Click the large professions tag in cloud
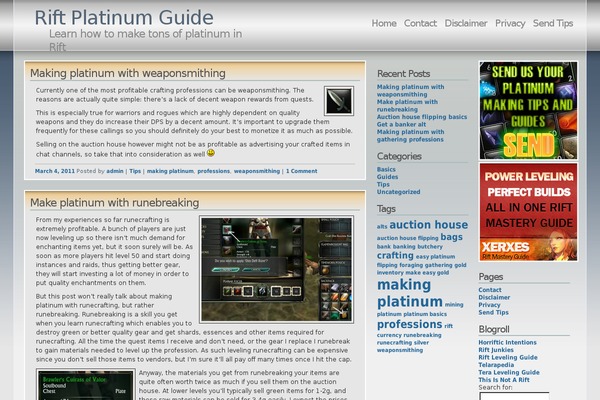Screen dimensions: 600x400 pos(409,324)
